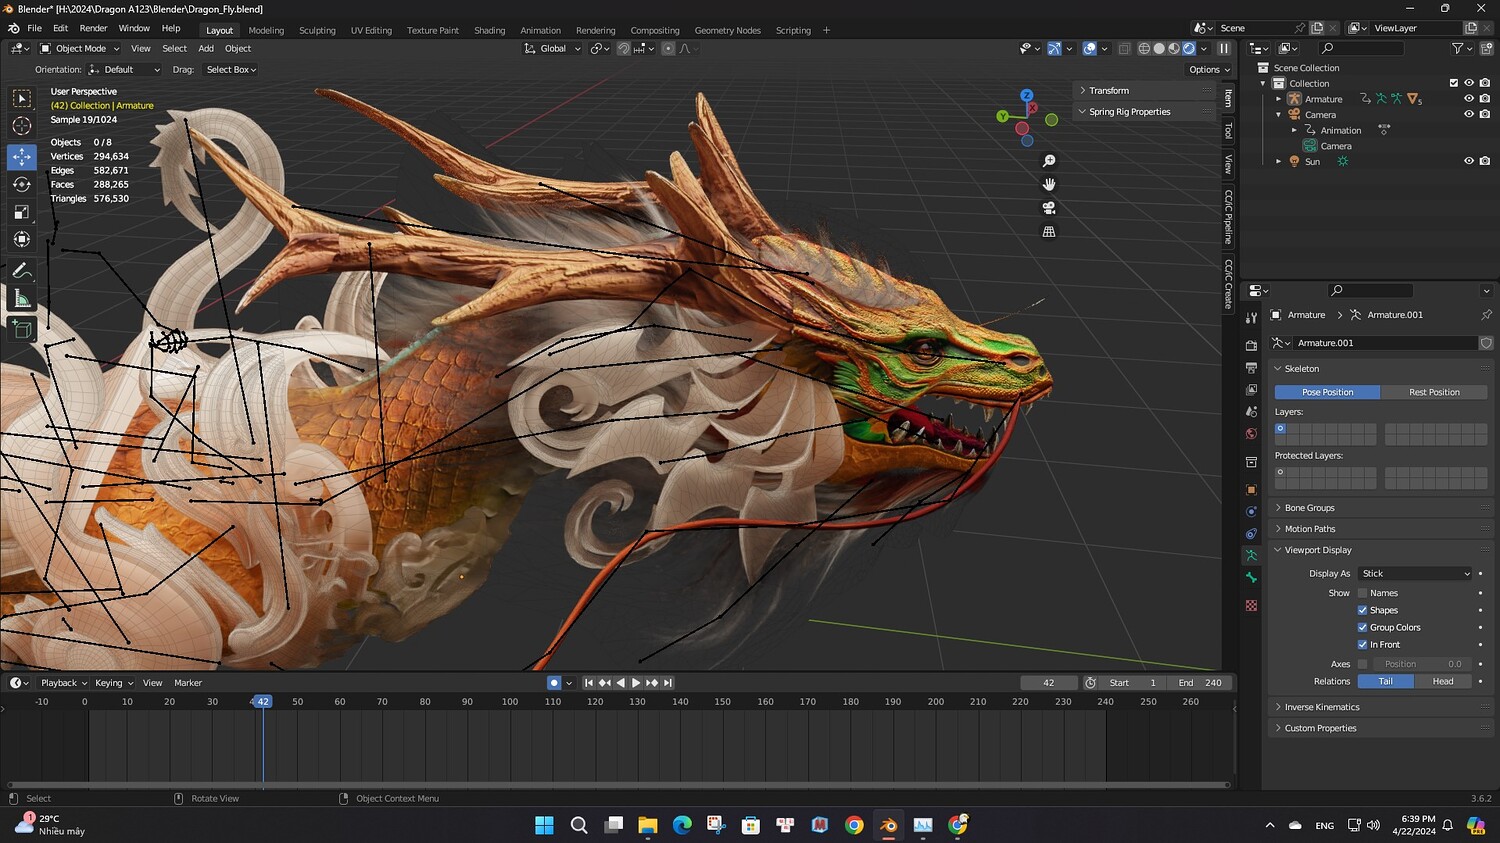Enable the Names checkbox
The height and width of the screenshot is (843, 1500).
click(x=1362, y=593)
